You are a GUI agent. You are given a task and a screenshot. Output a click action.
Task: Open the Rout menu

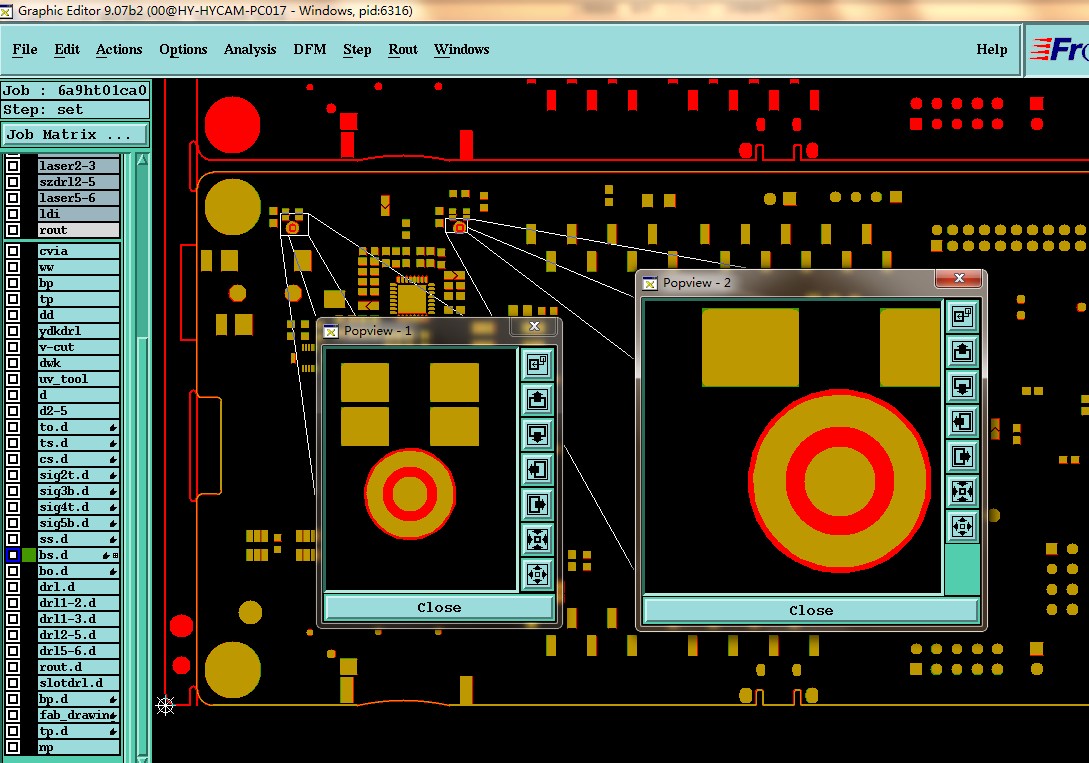click(x=403, y=49)
